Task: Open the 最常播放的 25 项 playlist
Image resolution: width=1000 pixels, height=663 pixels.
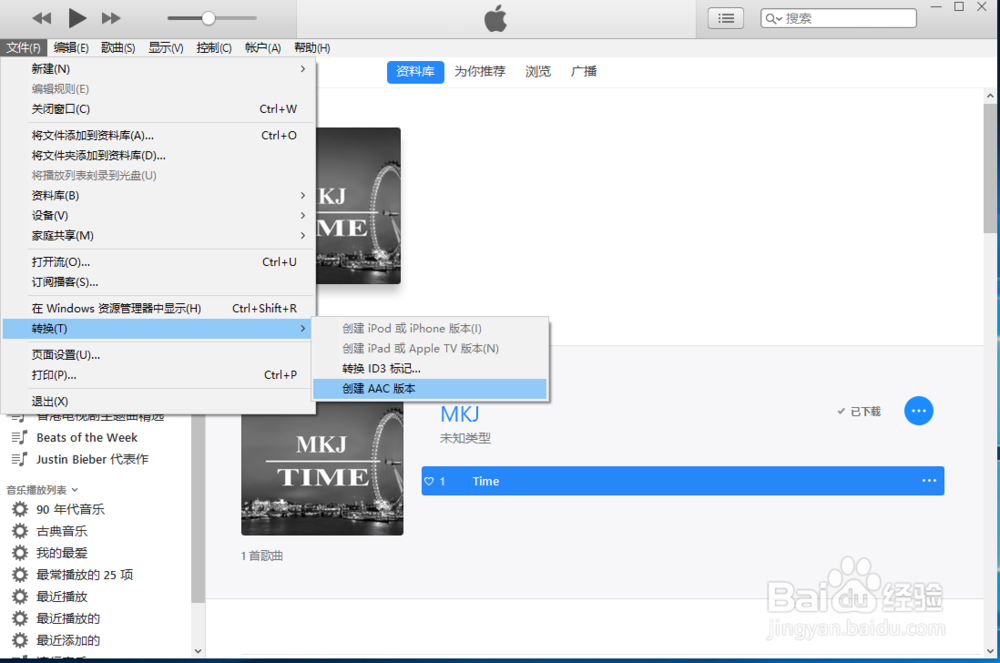Action: [x=85, y=575]
